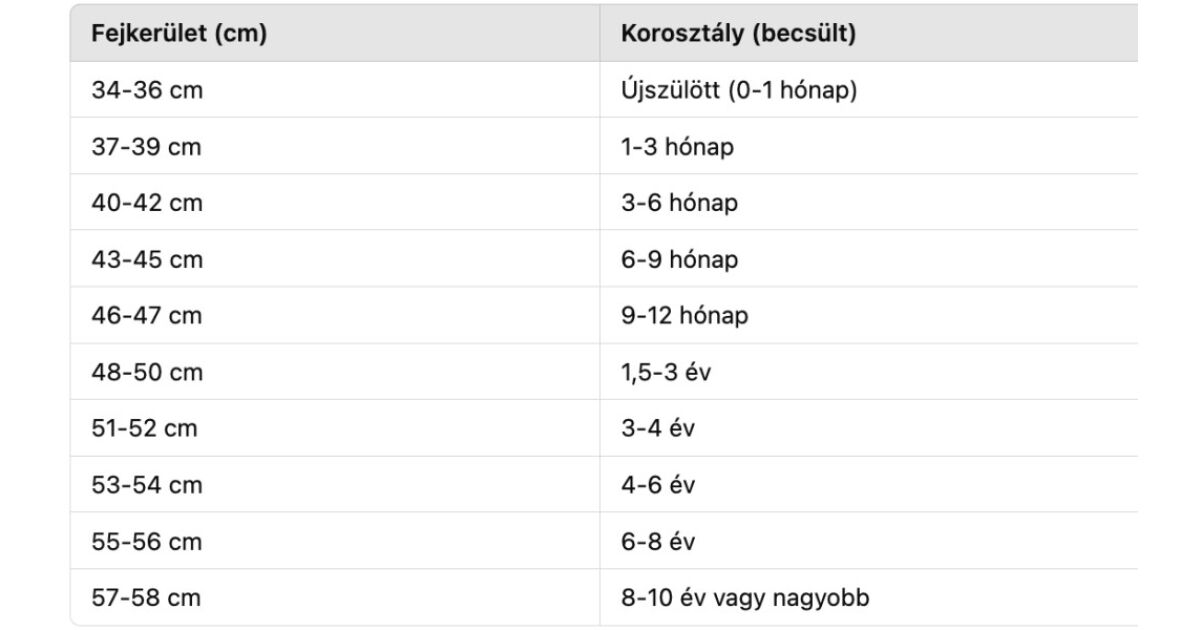
Task: Click the "8-10 év vagy nagyobb" cell
Action: (x=745, y=599)
